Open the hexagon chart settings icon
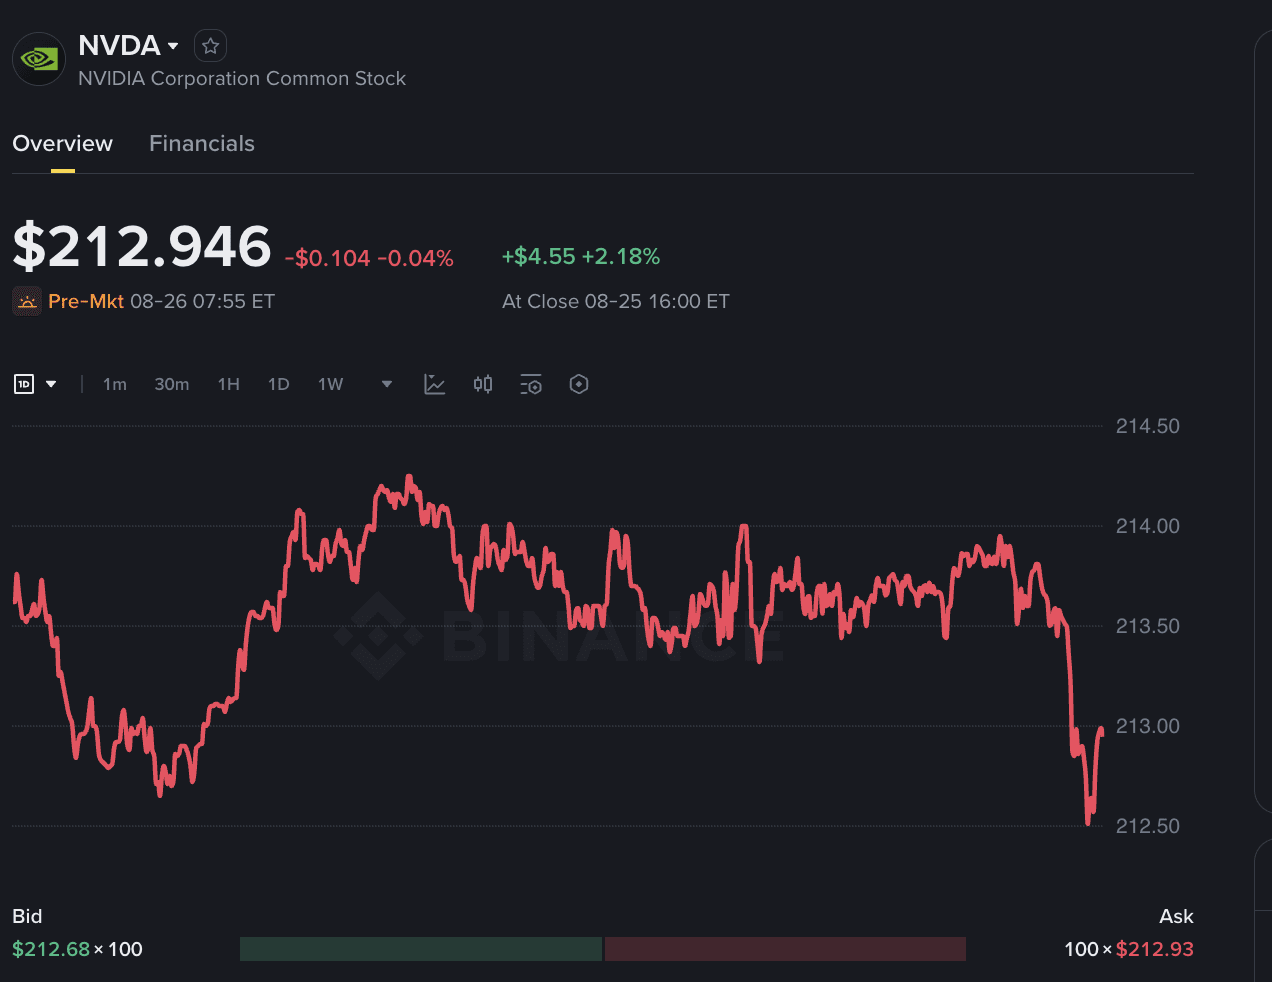Screen dimensions: 1272x982 pos(579,384)
